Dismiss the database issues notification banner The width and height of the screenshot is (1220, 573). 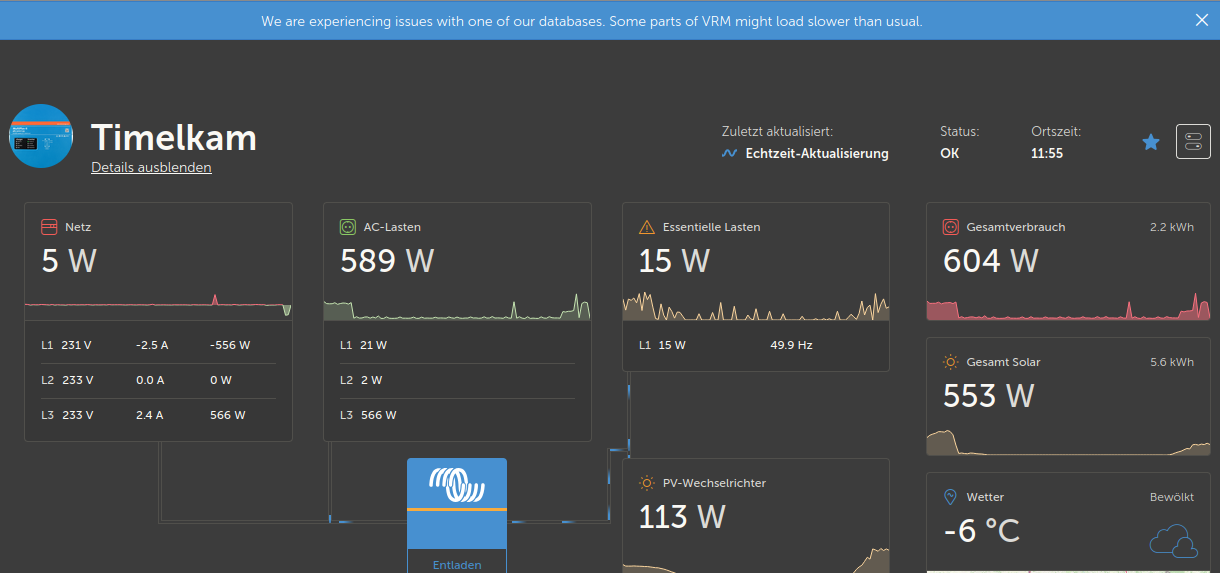tap(1201, 20)
